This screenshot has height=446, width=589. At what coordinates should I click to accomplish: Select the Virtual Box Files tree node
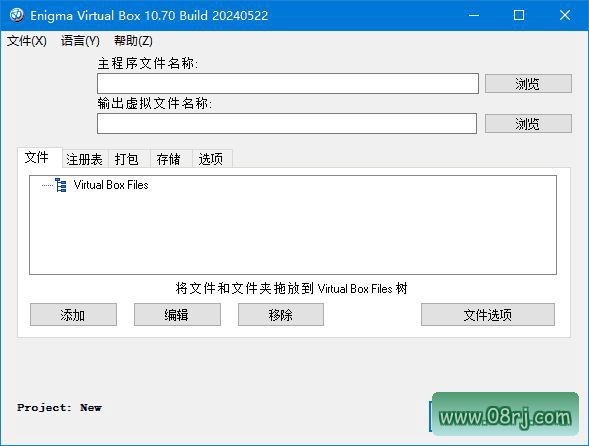(111, 185)
